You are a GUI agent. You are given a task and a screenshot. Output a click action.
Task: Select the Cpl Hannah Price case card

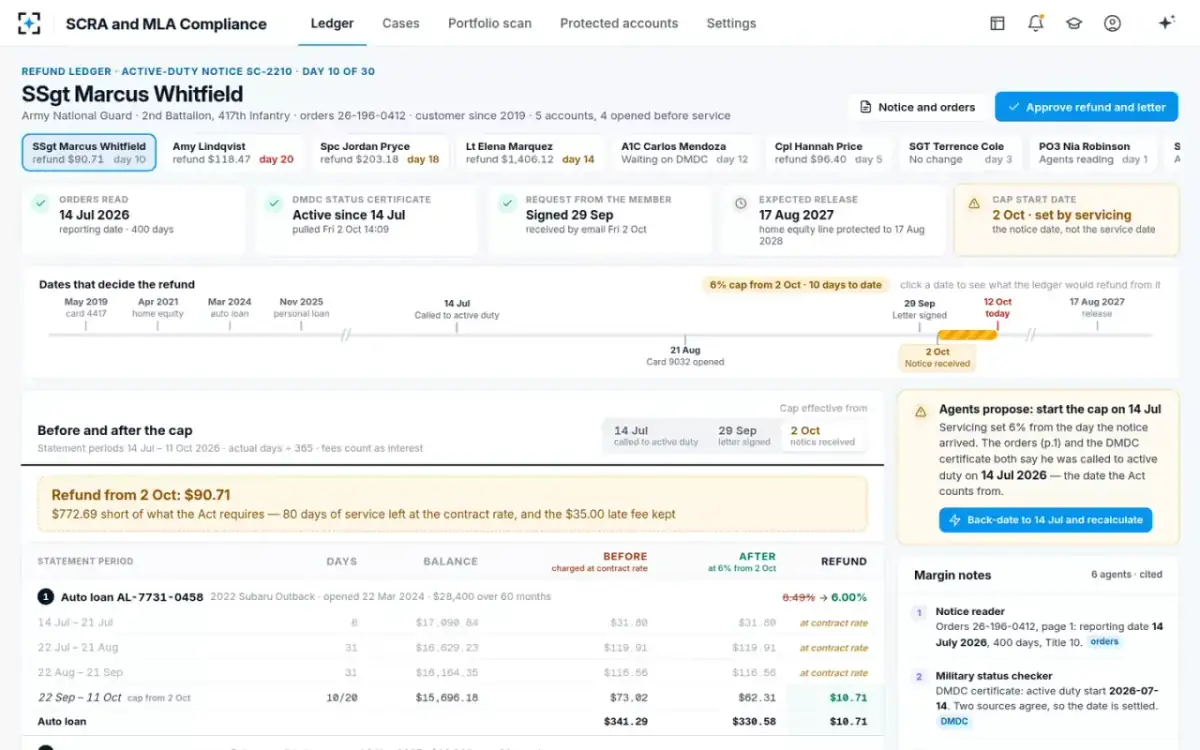point(829,153)
